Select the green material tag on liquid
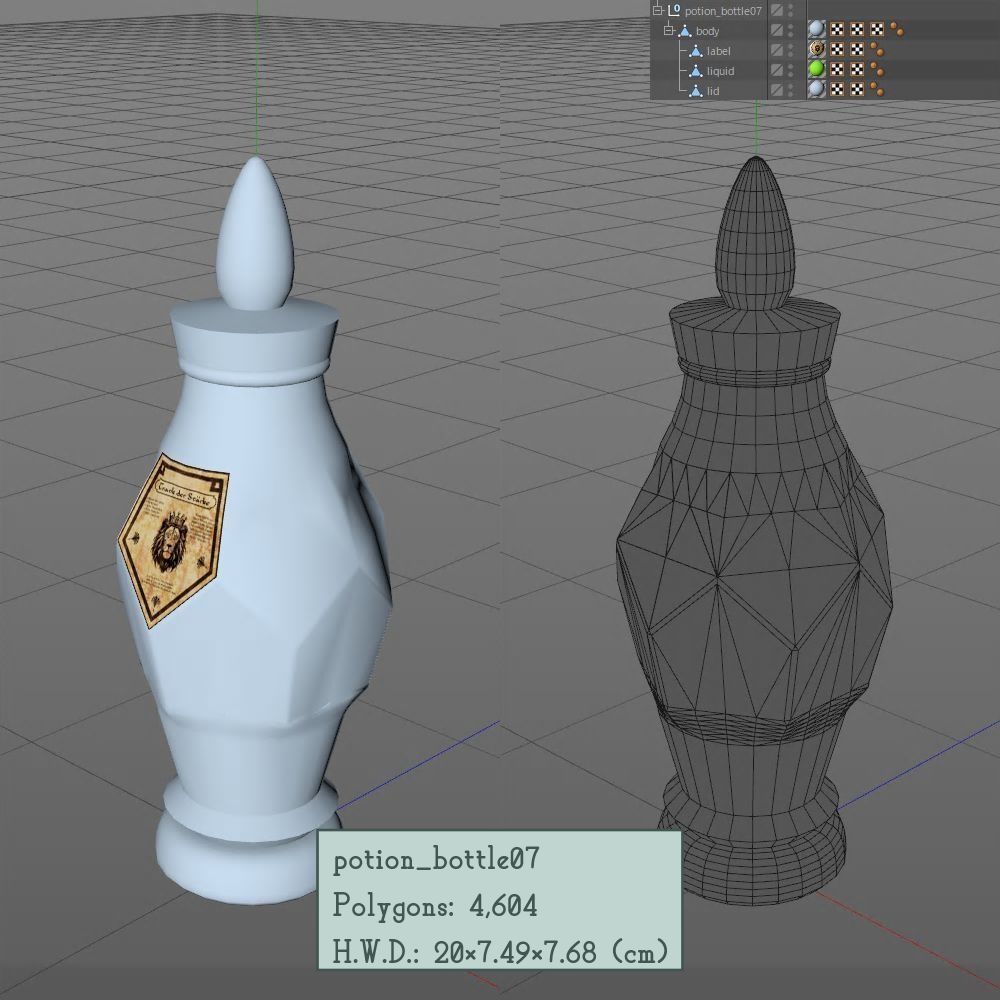The image size is (1000, 1000). pyautogui.click(x=817, y=69)
